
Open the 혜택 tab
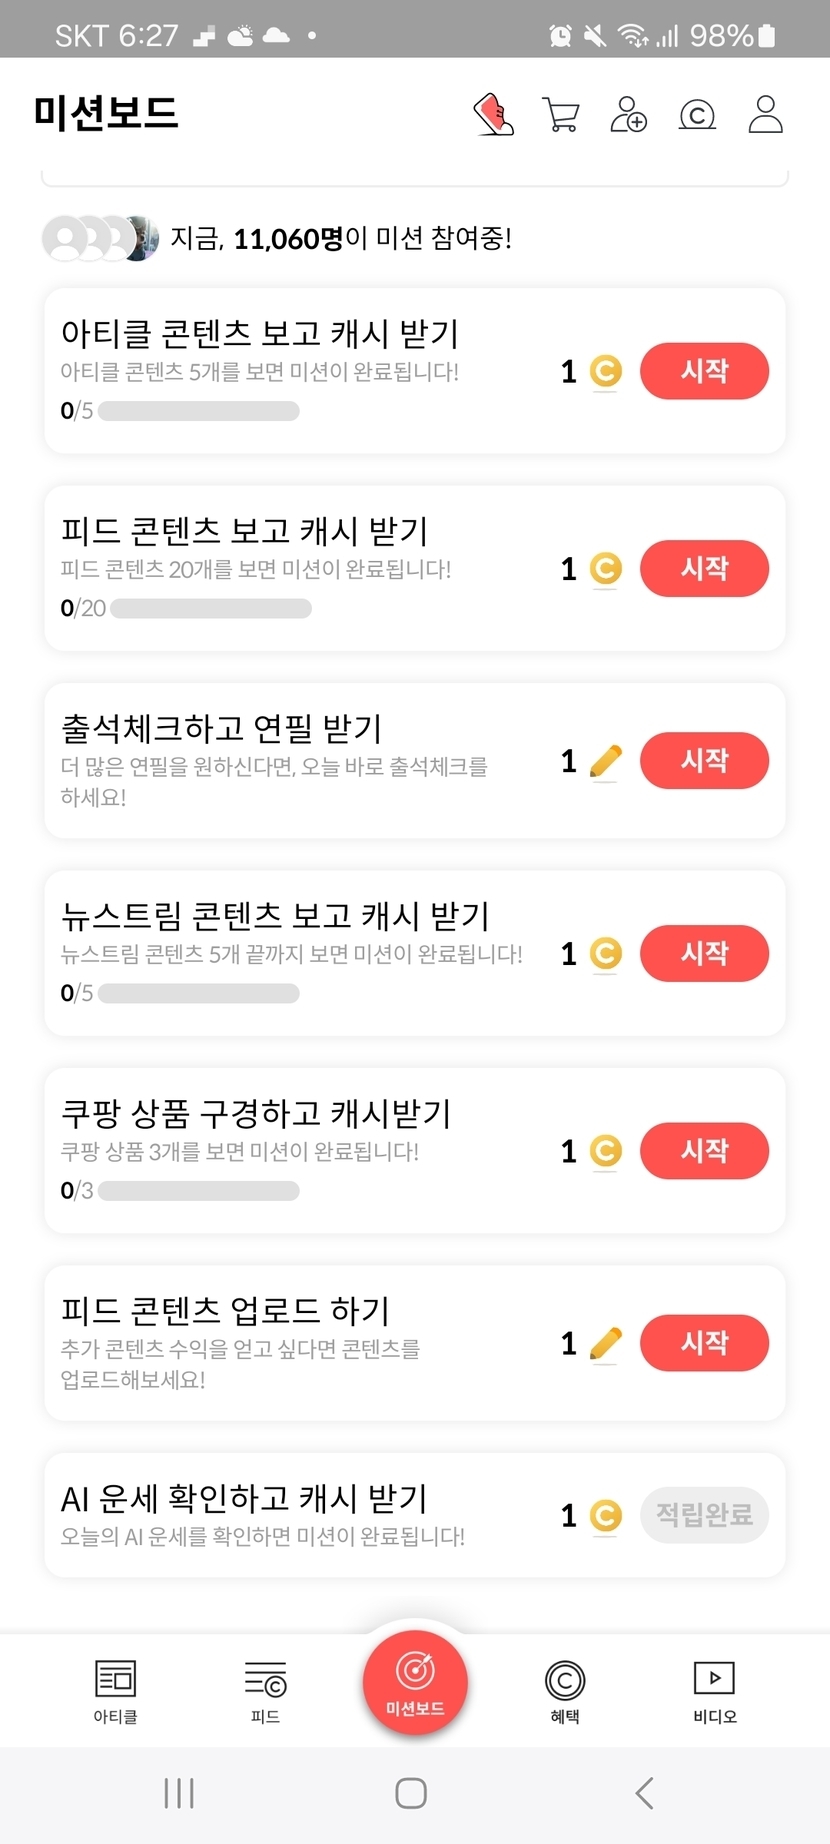click(565, 1691)
